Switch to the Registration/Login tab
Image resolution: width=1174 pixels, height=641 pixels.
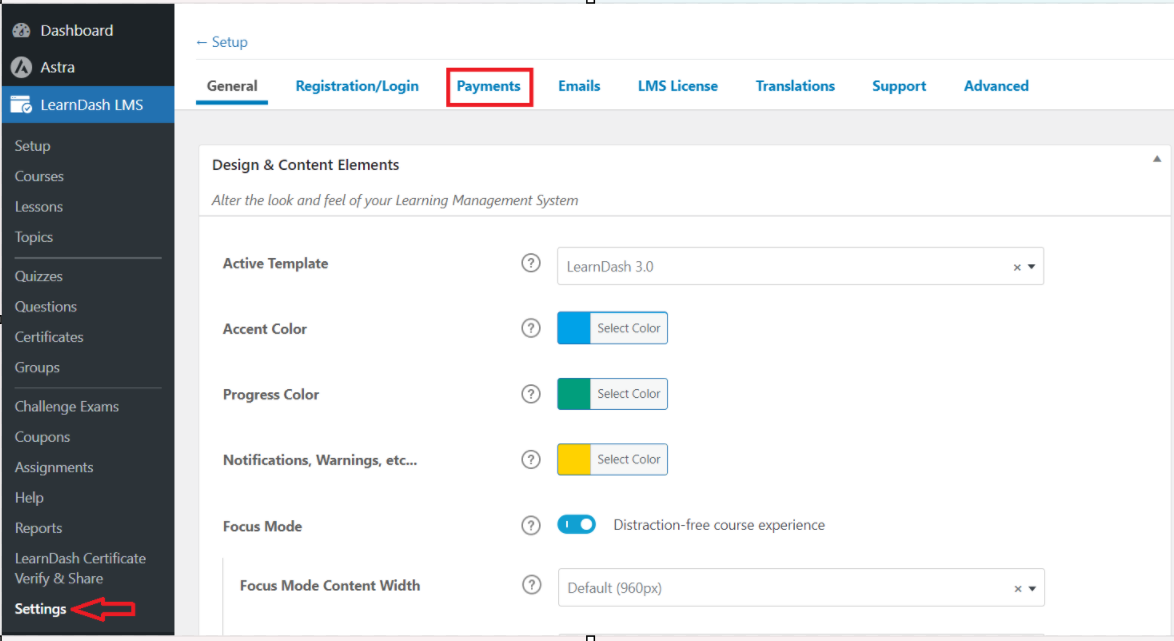click(x=357, y=86)
